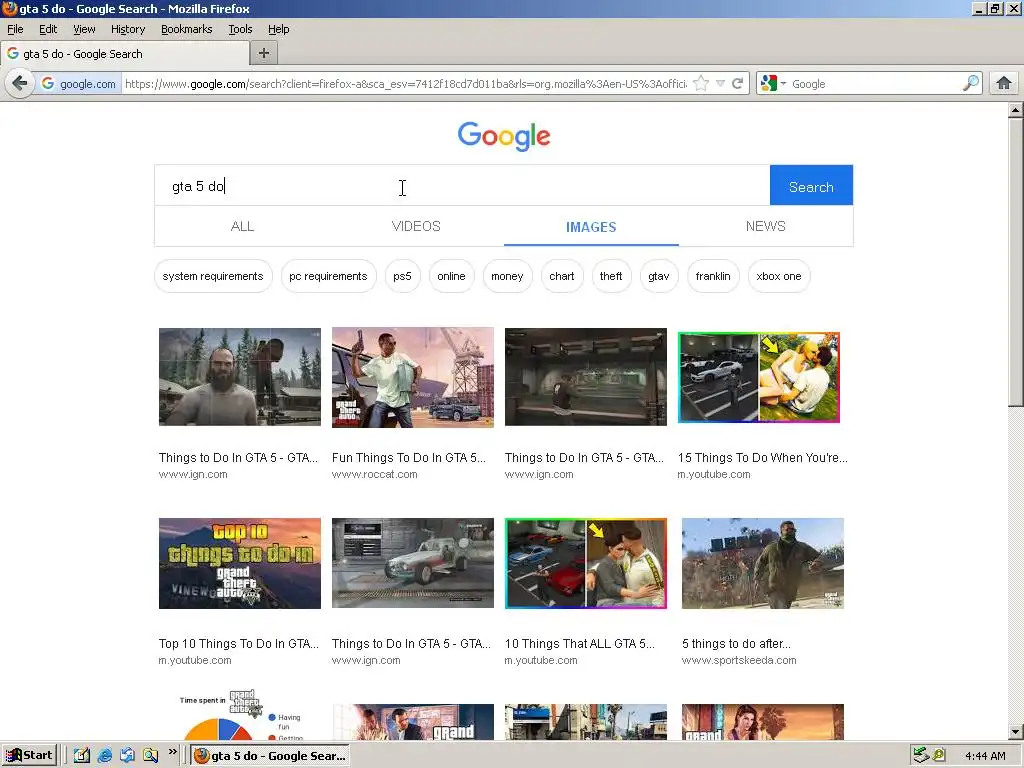
Task: Click the URL address bar
Action: tap(405, 84)
